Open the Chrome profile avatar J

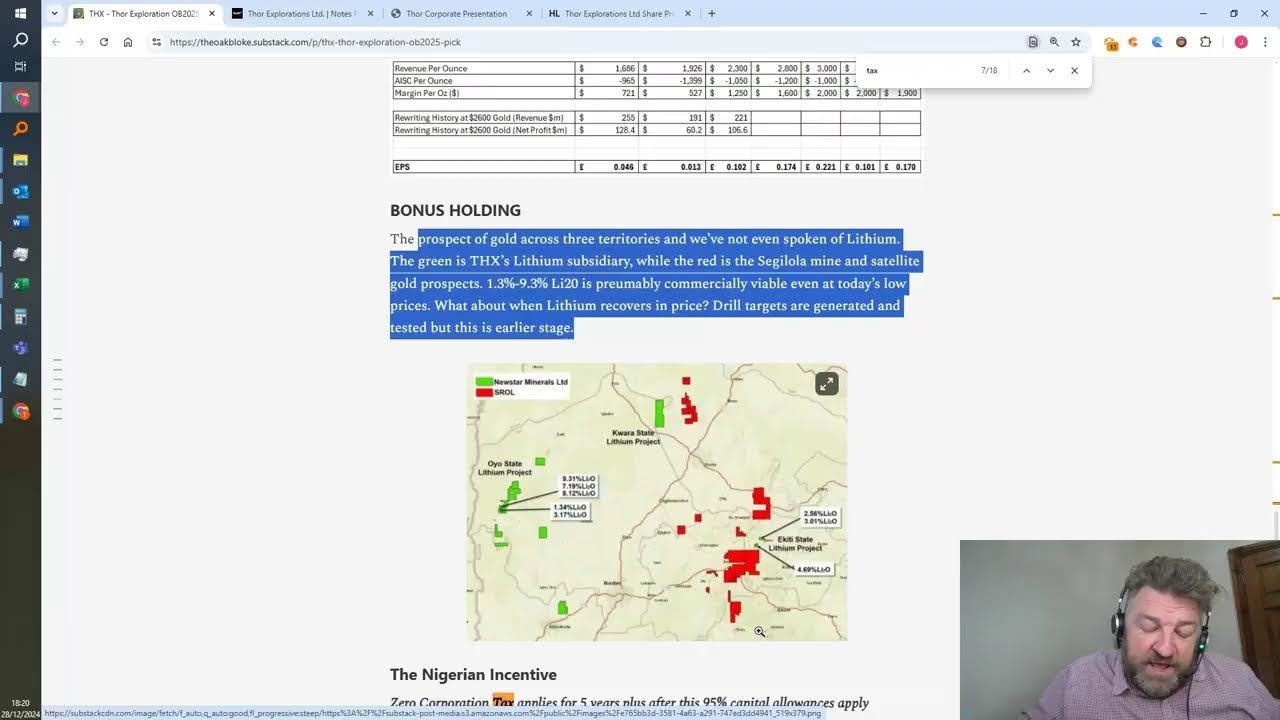tap(1241, 42)
